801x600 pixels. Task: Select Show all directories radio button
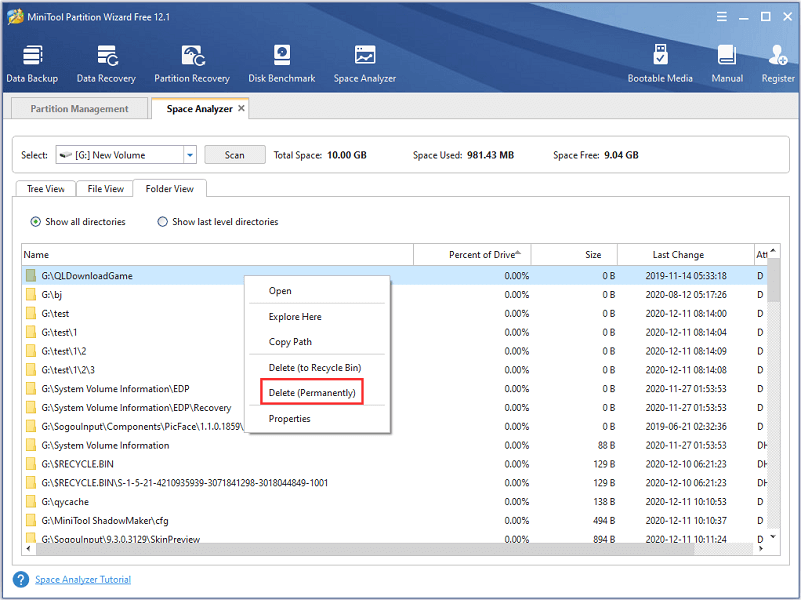[x=37, y=222]
